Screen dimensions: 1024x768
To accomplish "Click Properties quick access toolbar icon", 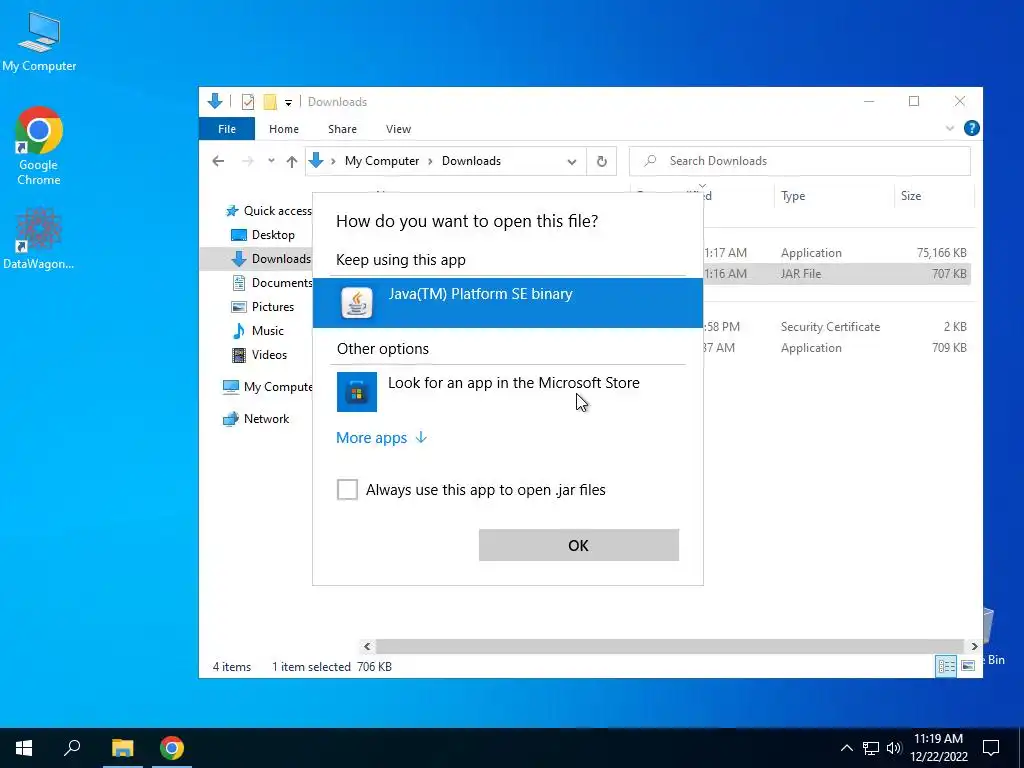I will 248,102.
